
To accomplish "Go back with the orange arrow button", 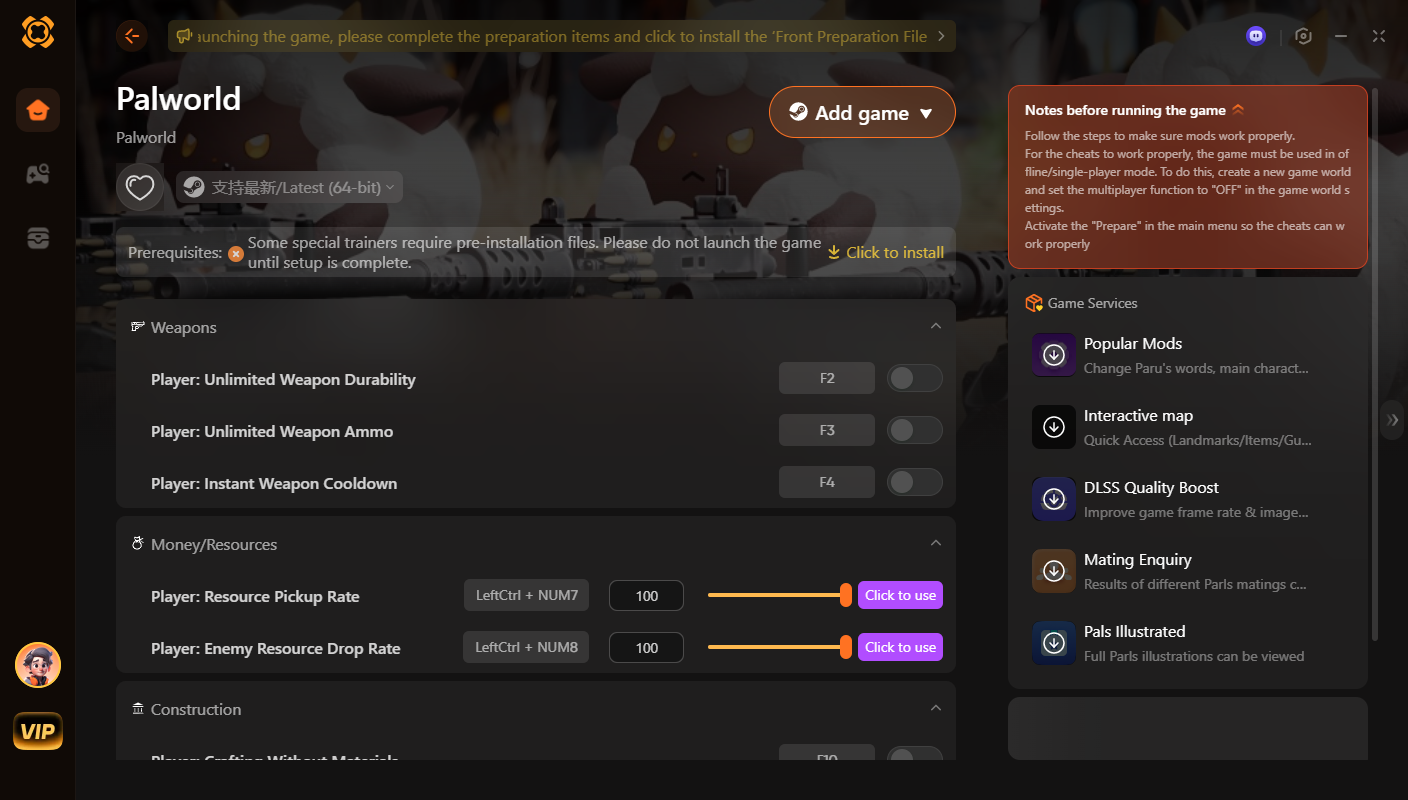I will (132, 36).
